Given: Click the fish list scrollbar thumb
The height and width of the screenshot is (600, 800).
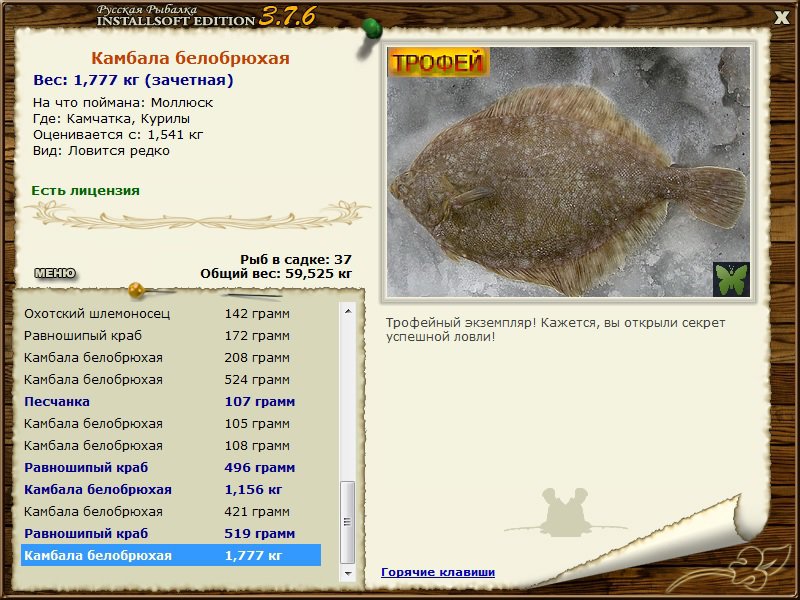Looking at the screenshot, I should 348,521.
